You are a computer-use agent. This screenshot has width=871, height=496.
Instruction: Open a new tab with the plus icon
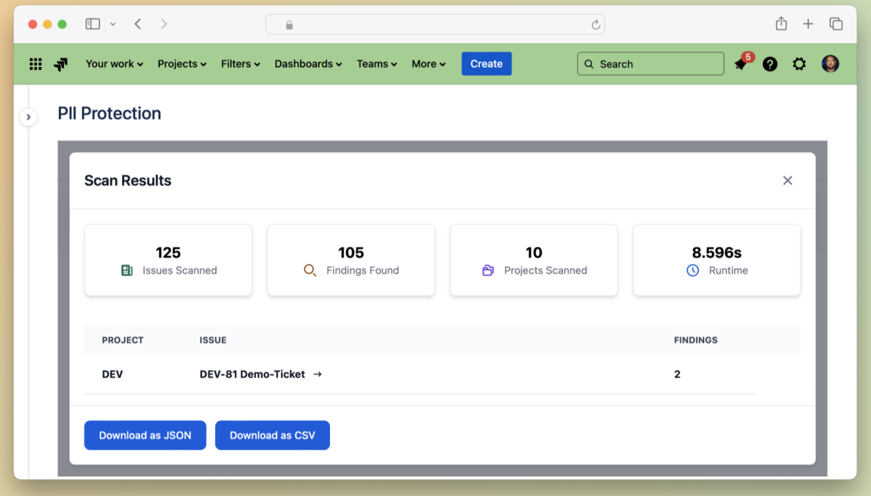(x=808, y=24)
